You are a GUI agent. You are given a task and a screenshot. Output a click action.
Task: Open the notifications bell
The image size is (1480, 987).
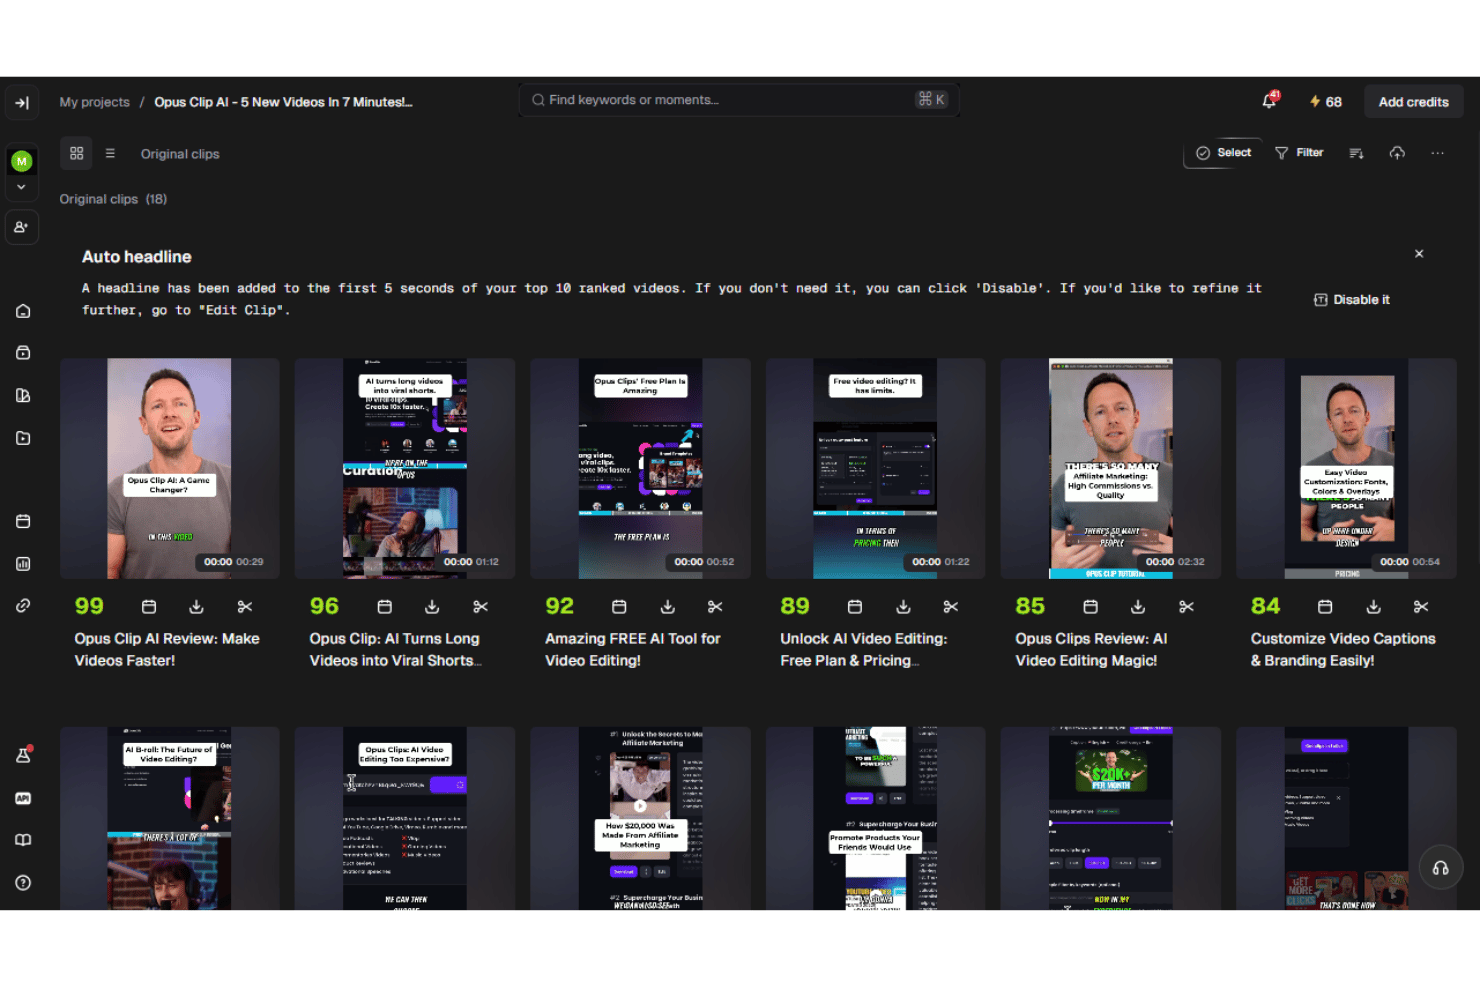[1269, 100]
